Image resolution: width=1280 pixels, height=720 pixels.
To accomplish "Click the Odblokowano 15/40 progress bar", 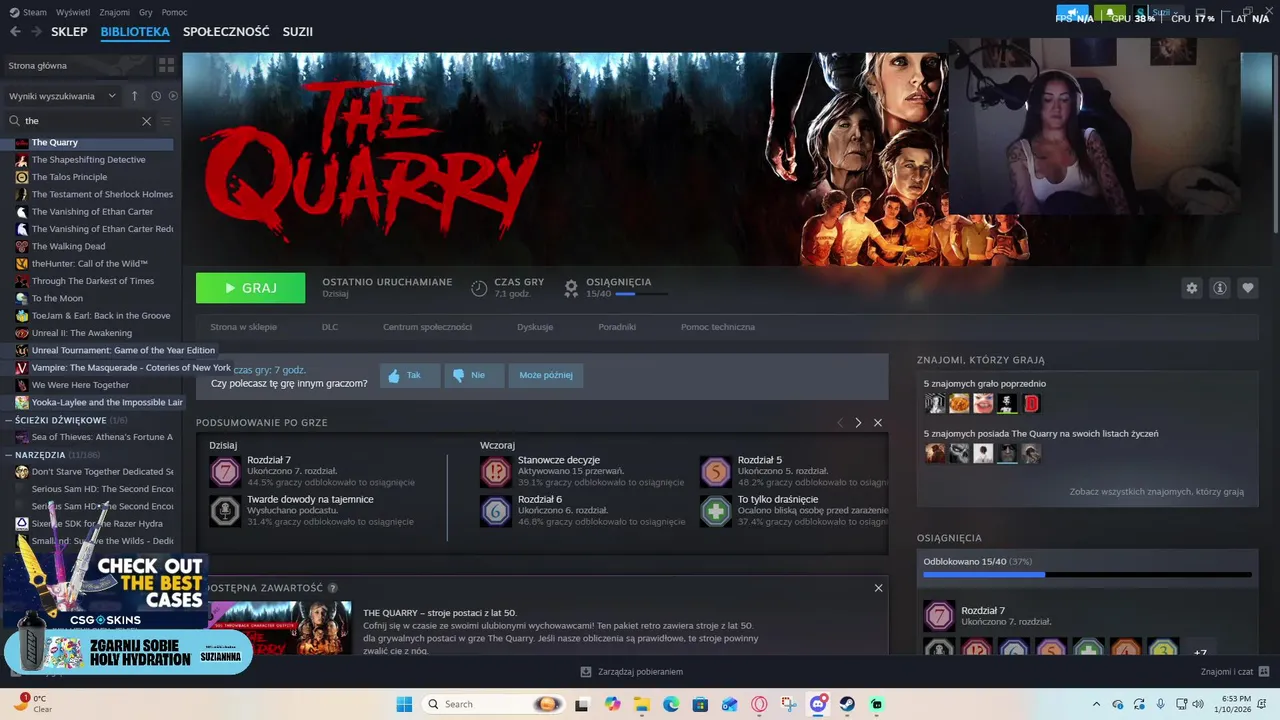I will (1087, 575).
